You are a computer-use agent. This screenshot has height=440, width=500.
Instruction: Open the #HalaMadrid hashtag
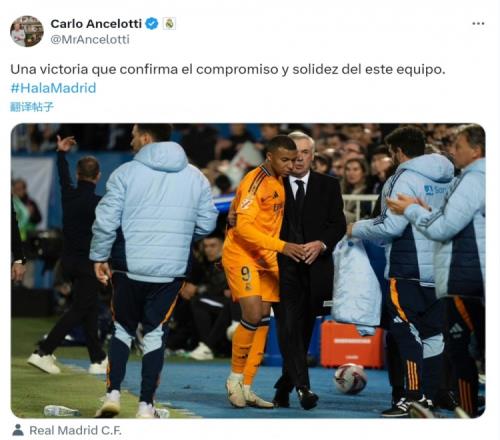pos(53,88)
